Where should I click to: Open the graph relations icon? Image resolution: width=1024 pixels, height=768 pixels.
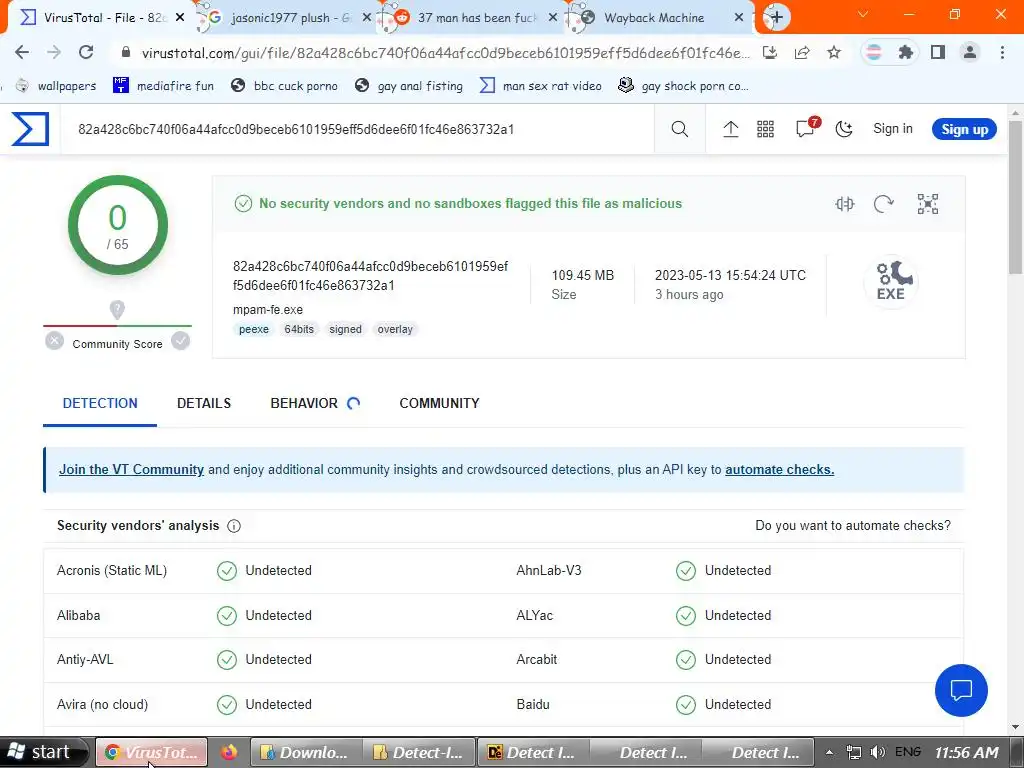[x=927, y=204]
